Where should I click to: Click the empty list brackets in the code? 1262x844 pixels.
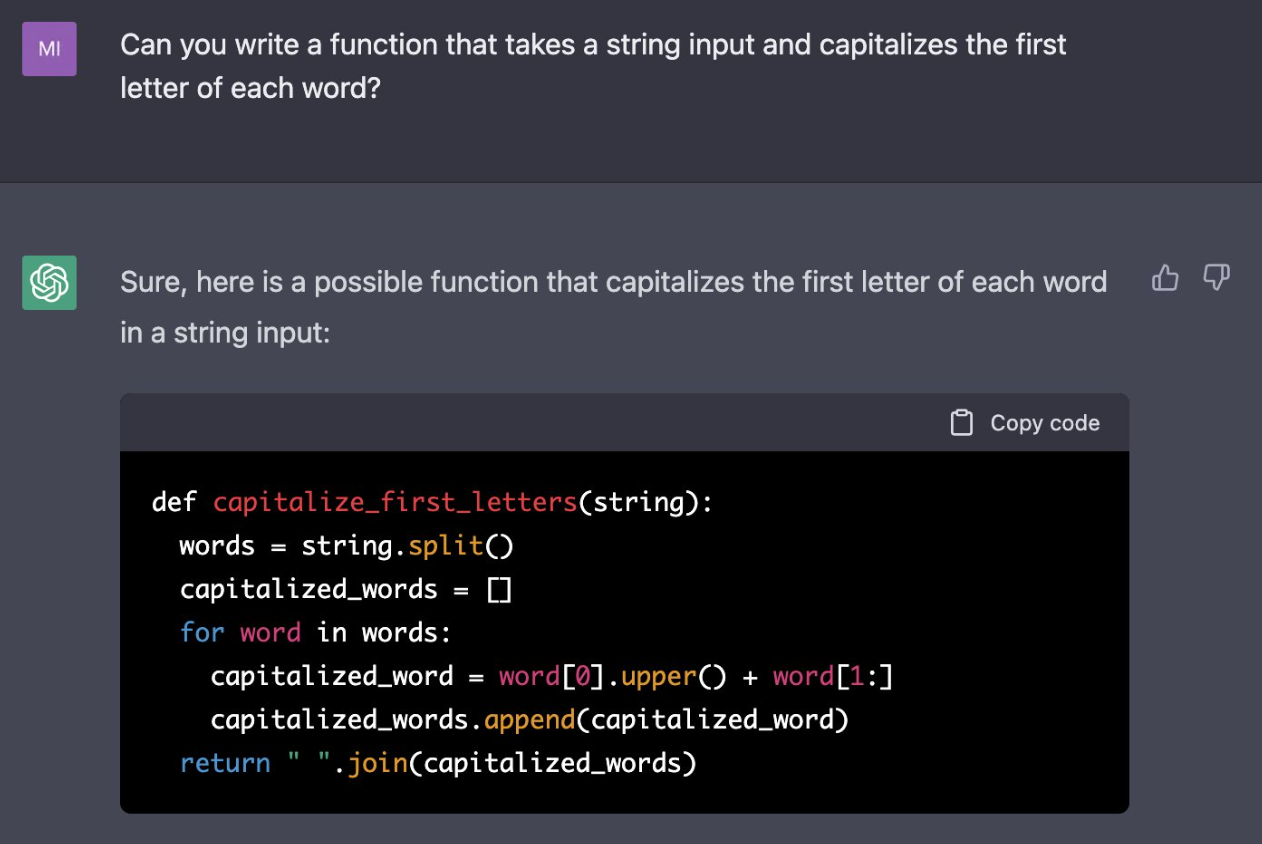point(499,590)
